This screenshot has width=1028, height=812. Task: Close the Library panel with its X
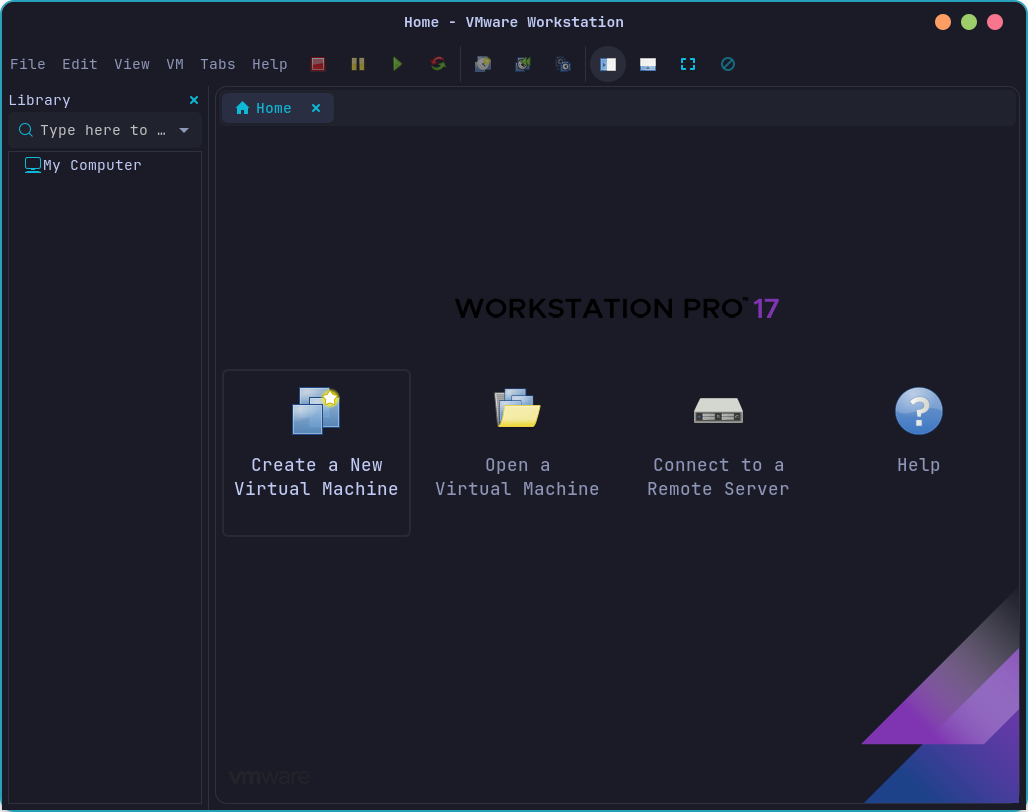pyautogui.click(x=193, y=100)
